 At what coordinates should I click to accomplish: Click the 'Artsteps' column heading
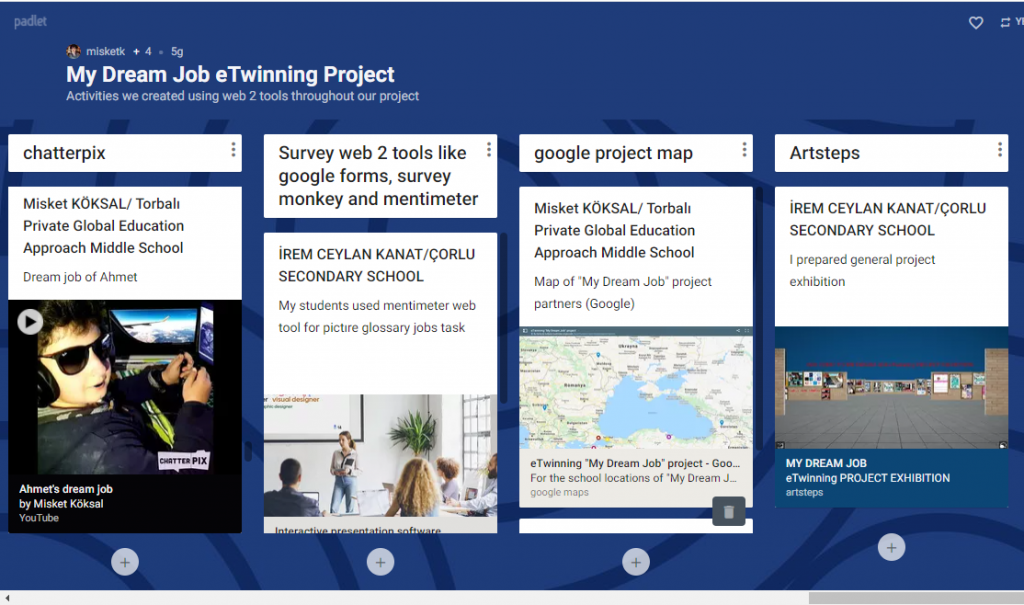825,153
